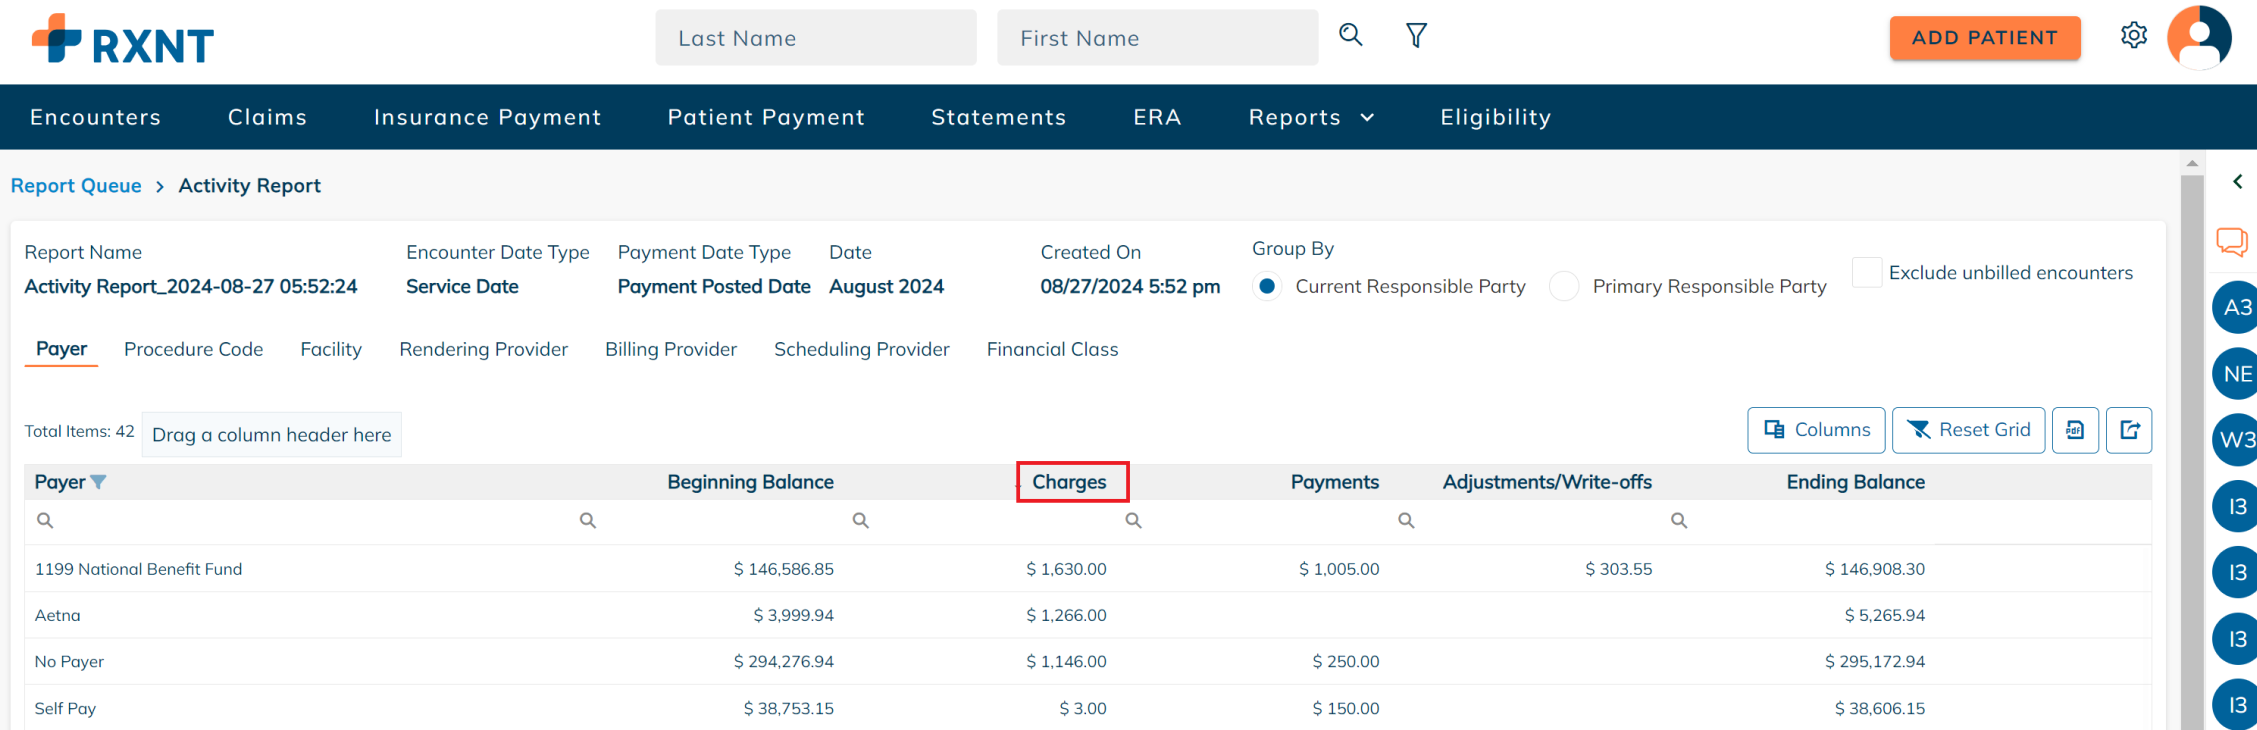The image size is (2257, 730).
Task: Open the user profile avatar
Action: pos(2198,38)
